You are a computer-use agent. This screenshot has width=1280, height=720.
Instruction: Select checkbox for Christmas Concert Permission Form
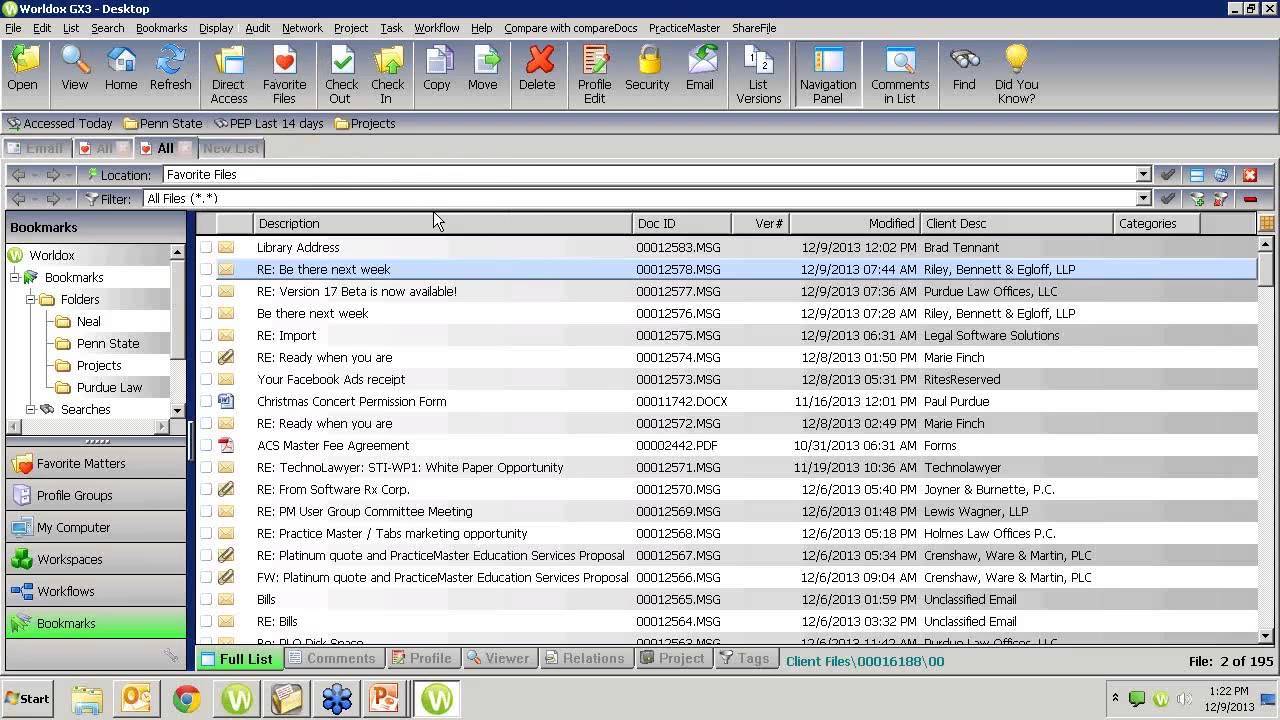pyautogui.click(x=206, y=401)
